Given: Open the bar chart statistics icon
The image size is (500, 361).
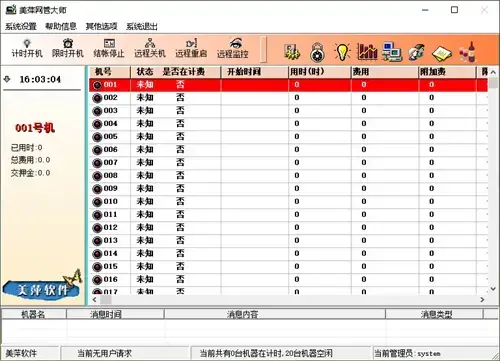Looking at the screenshot, I should click(x=367, y=52).
